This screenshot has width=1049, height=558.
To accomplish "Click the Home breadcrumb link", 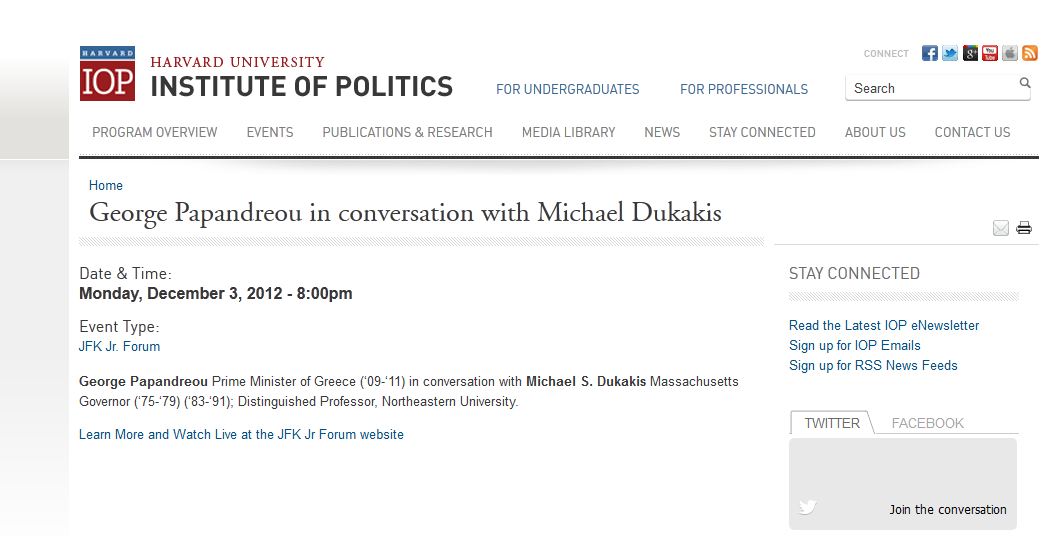I will coord(106,186).
